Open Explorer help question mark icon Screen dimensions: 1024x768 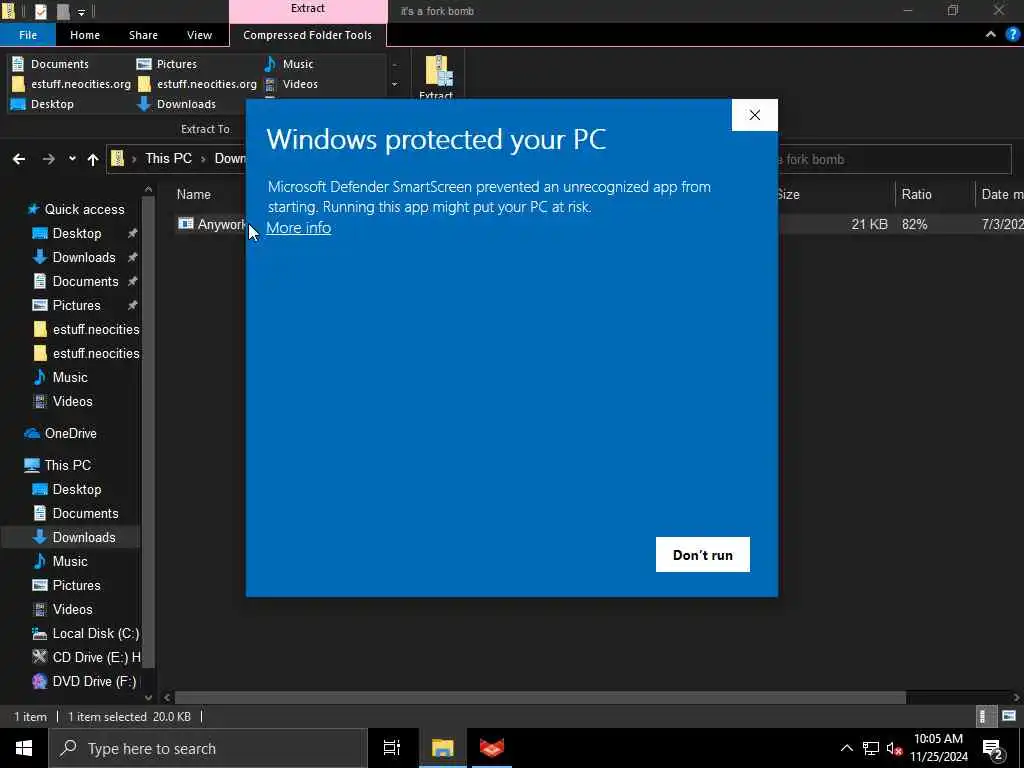1013,35
